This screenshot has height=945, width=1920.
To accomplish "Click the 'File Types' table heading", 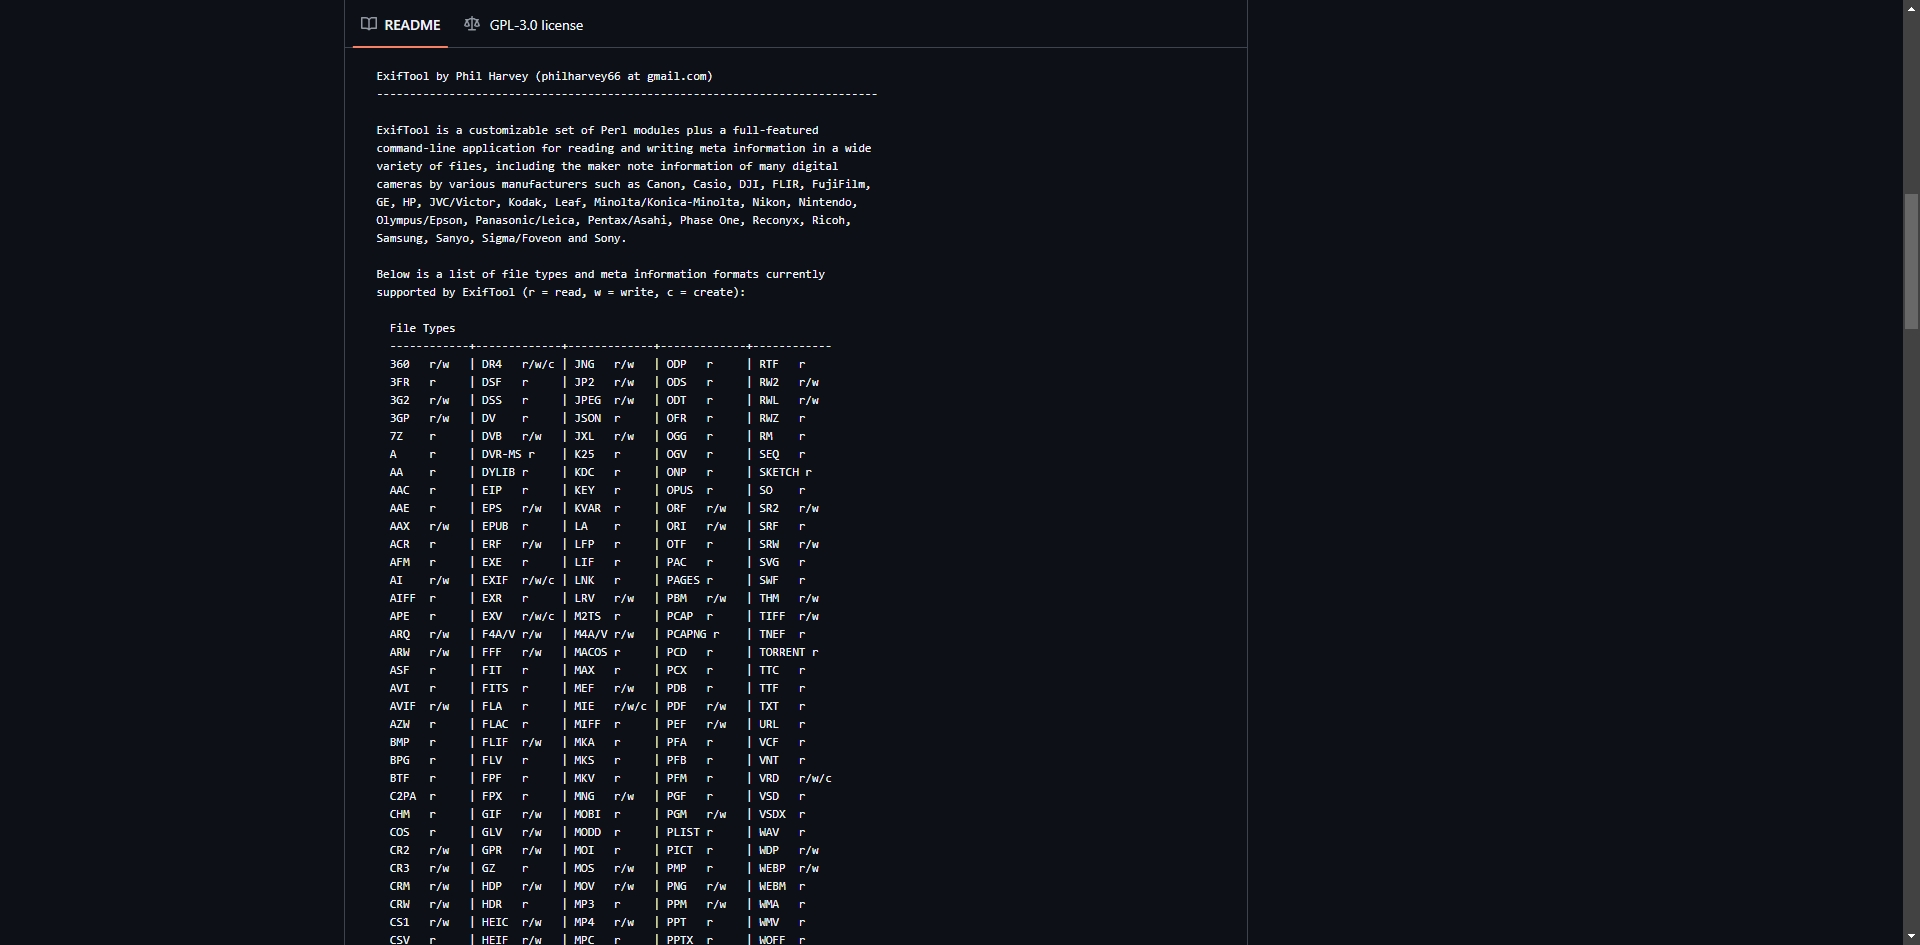I will point(422,328).
